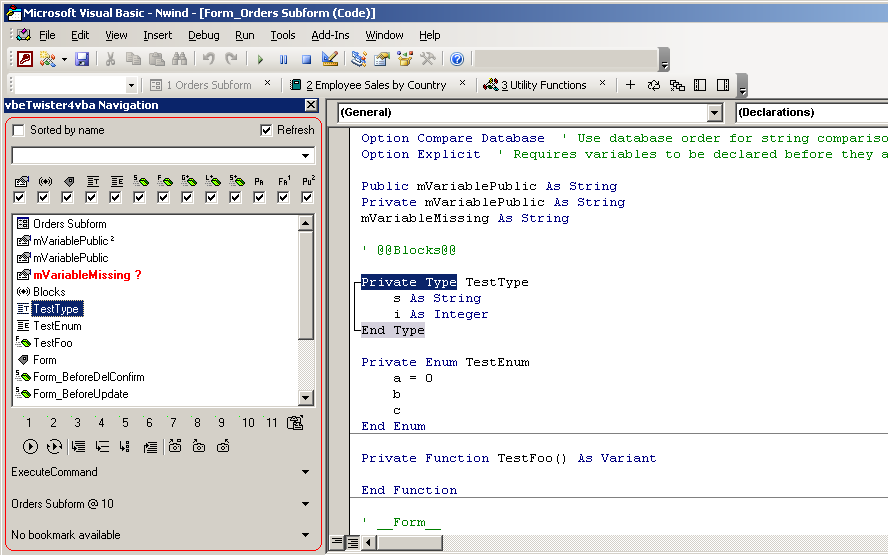Open the Debug menu
This screenshot has width=888, height=555.
203,35
